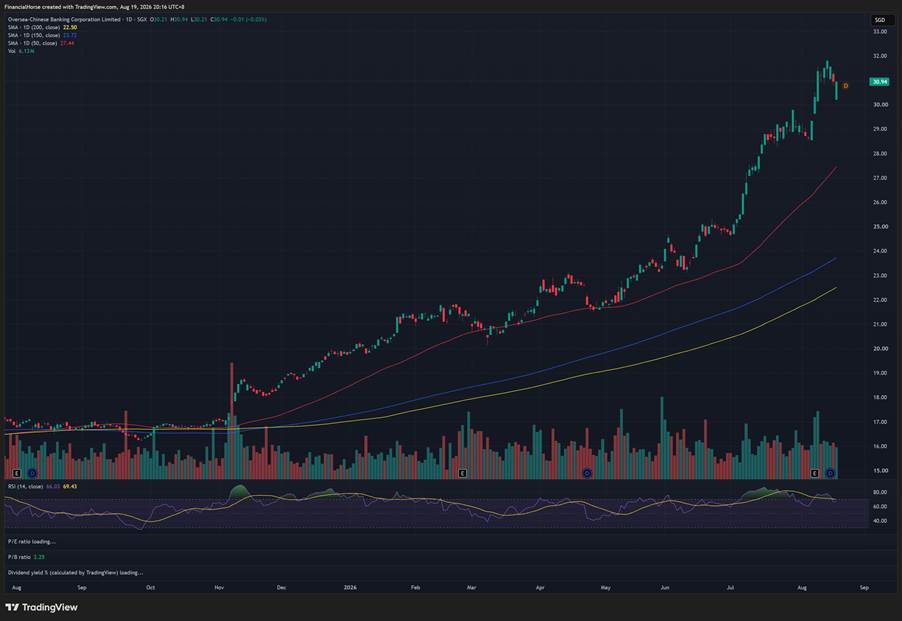This screenshot has width=902, height=621.
Task: Click the Jul label on the time axis
Action: point(730,588)
